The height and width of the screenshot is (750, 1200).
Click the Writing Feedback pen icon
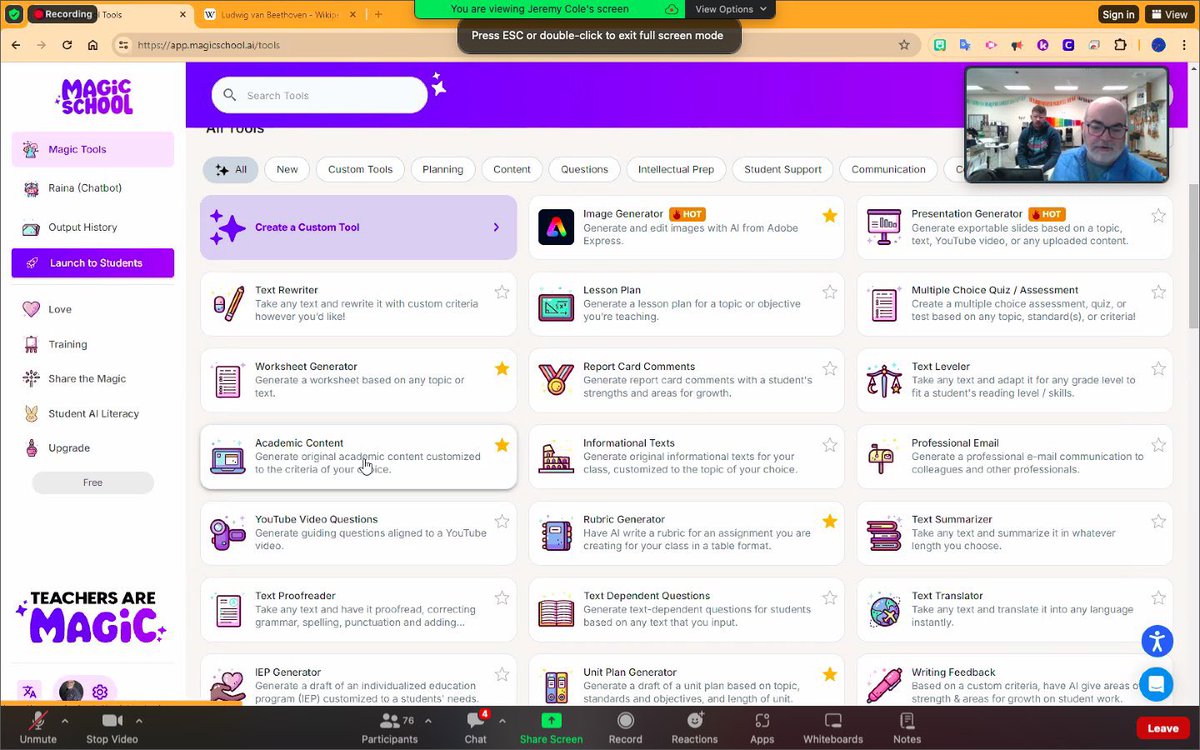(x=884, y=685)
